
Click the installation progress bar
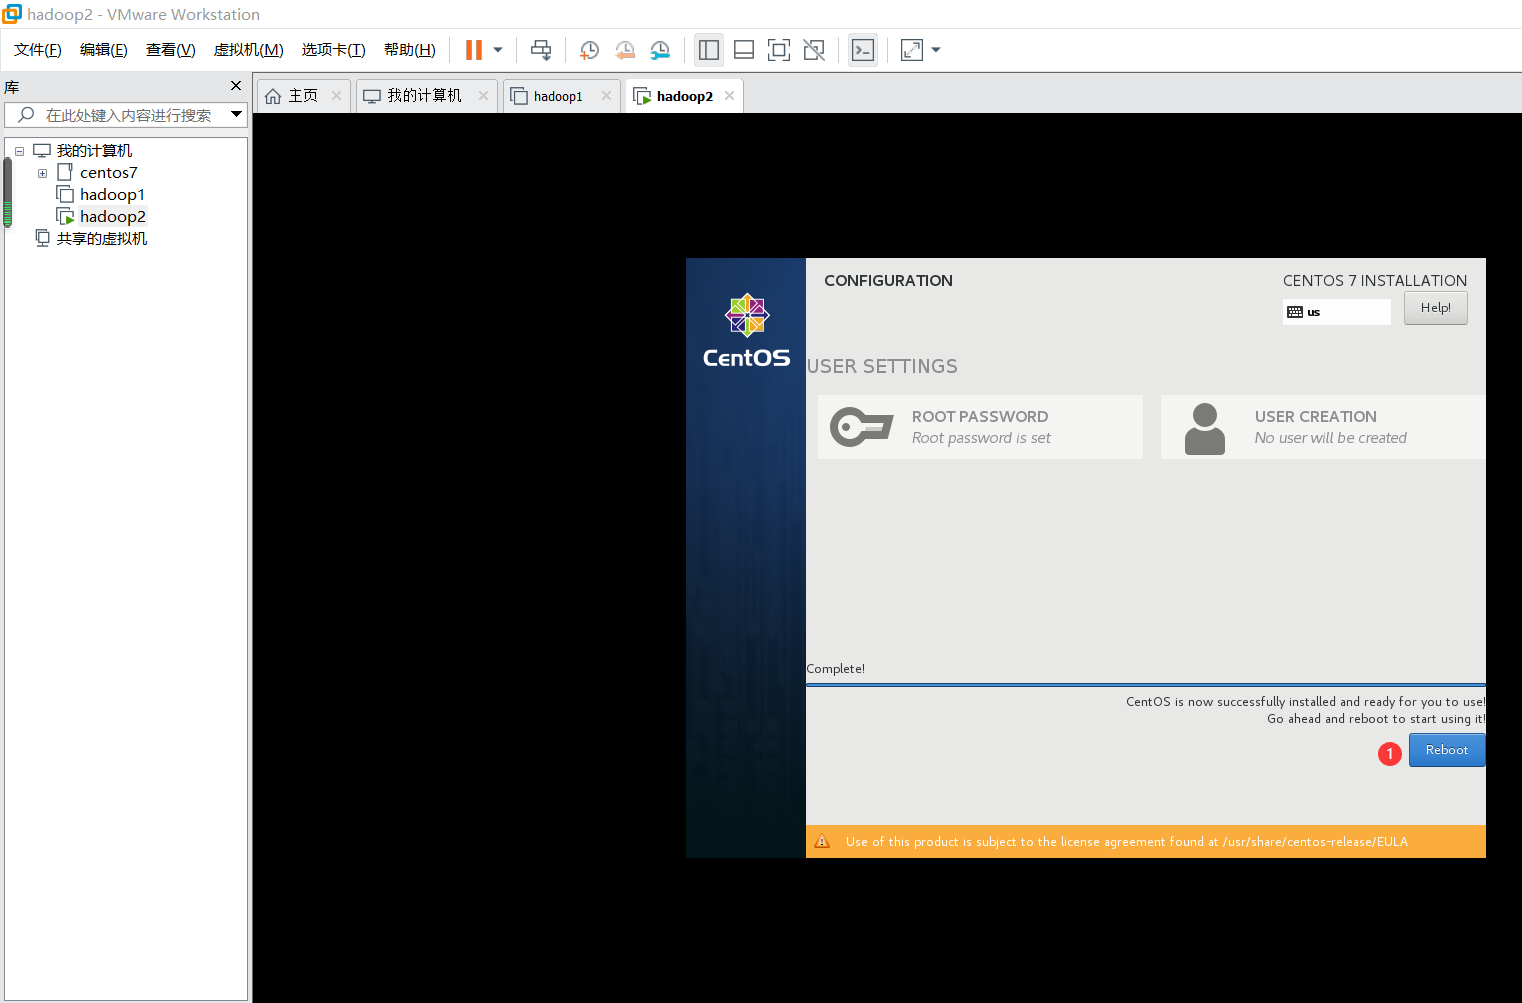click(1146, 685)
